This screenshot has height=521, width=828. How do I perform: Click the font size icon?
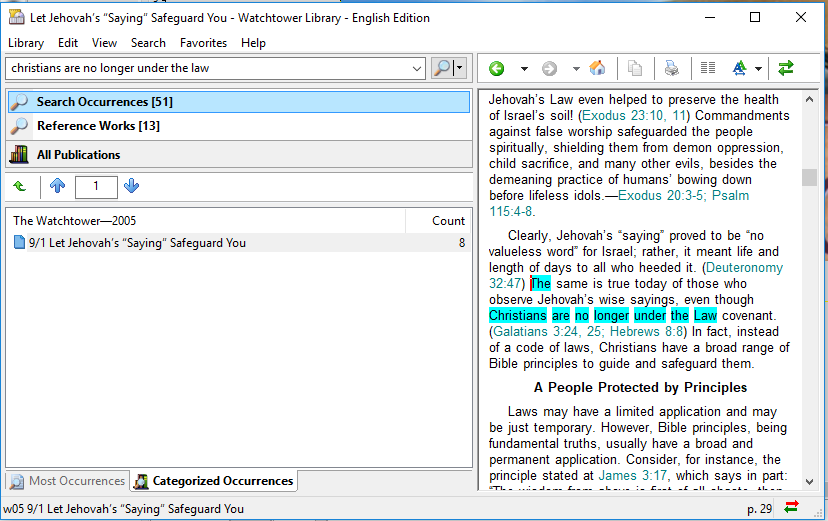(740, 68)
